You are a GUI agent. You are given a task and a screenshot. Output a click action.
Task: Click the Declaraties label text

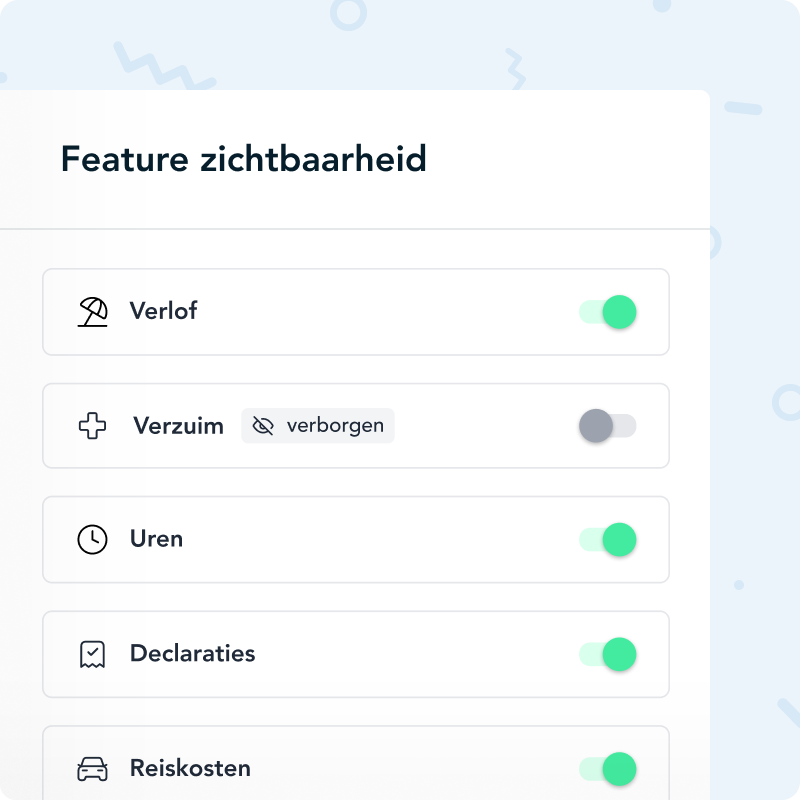click(193, 654)
